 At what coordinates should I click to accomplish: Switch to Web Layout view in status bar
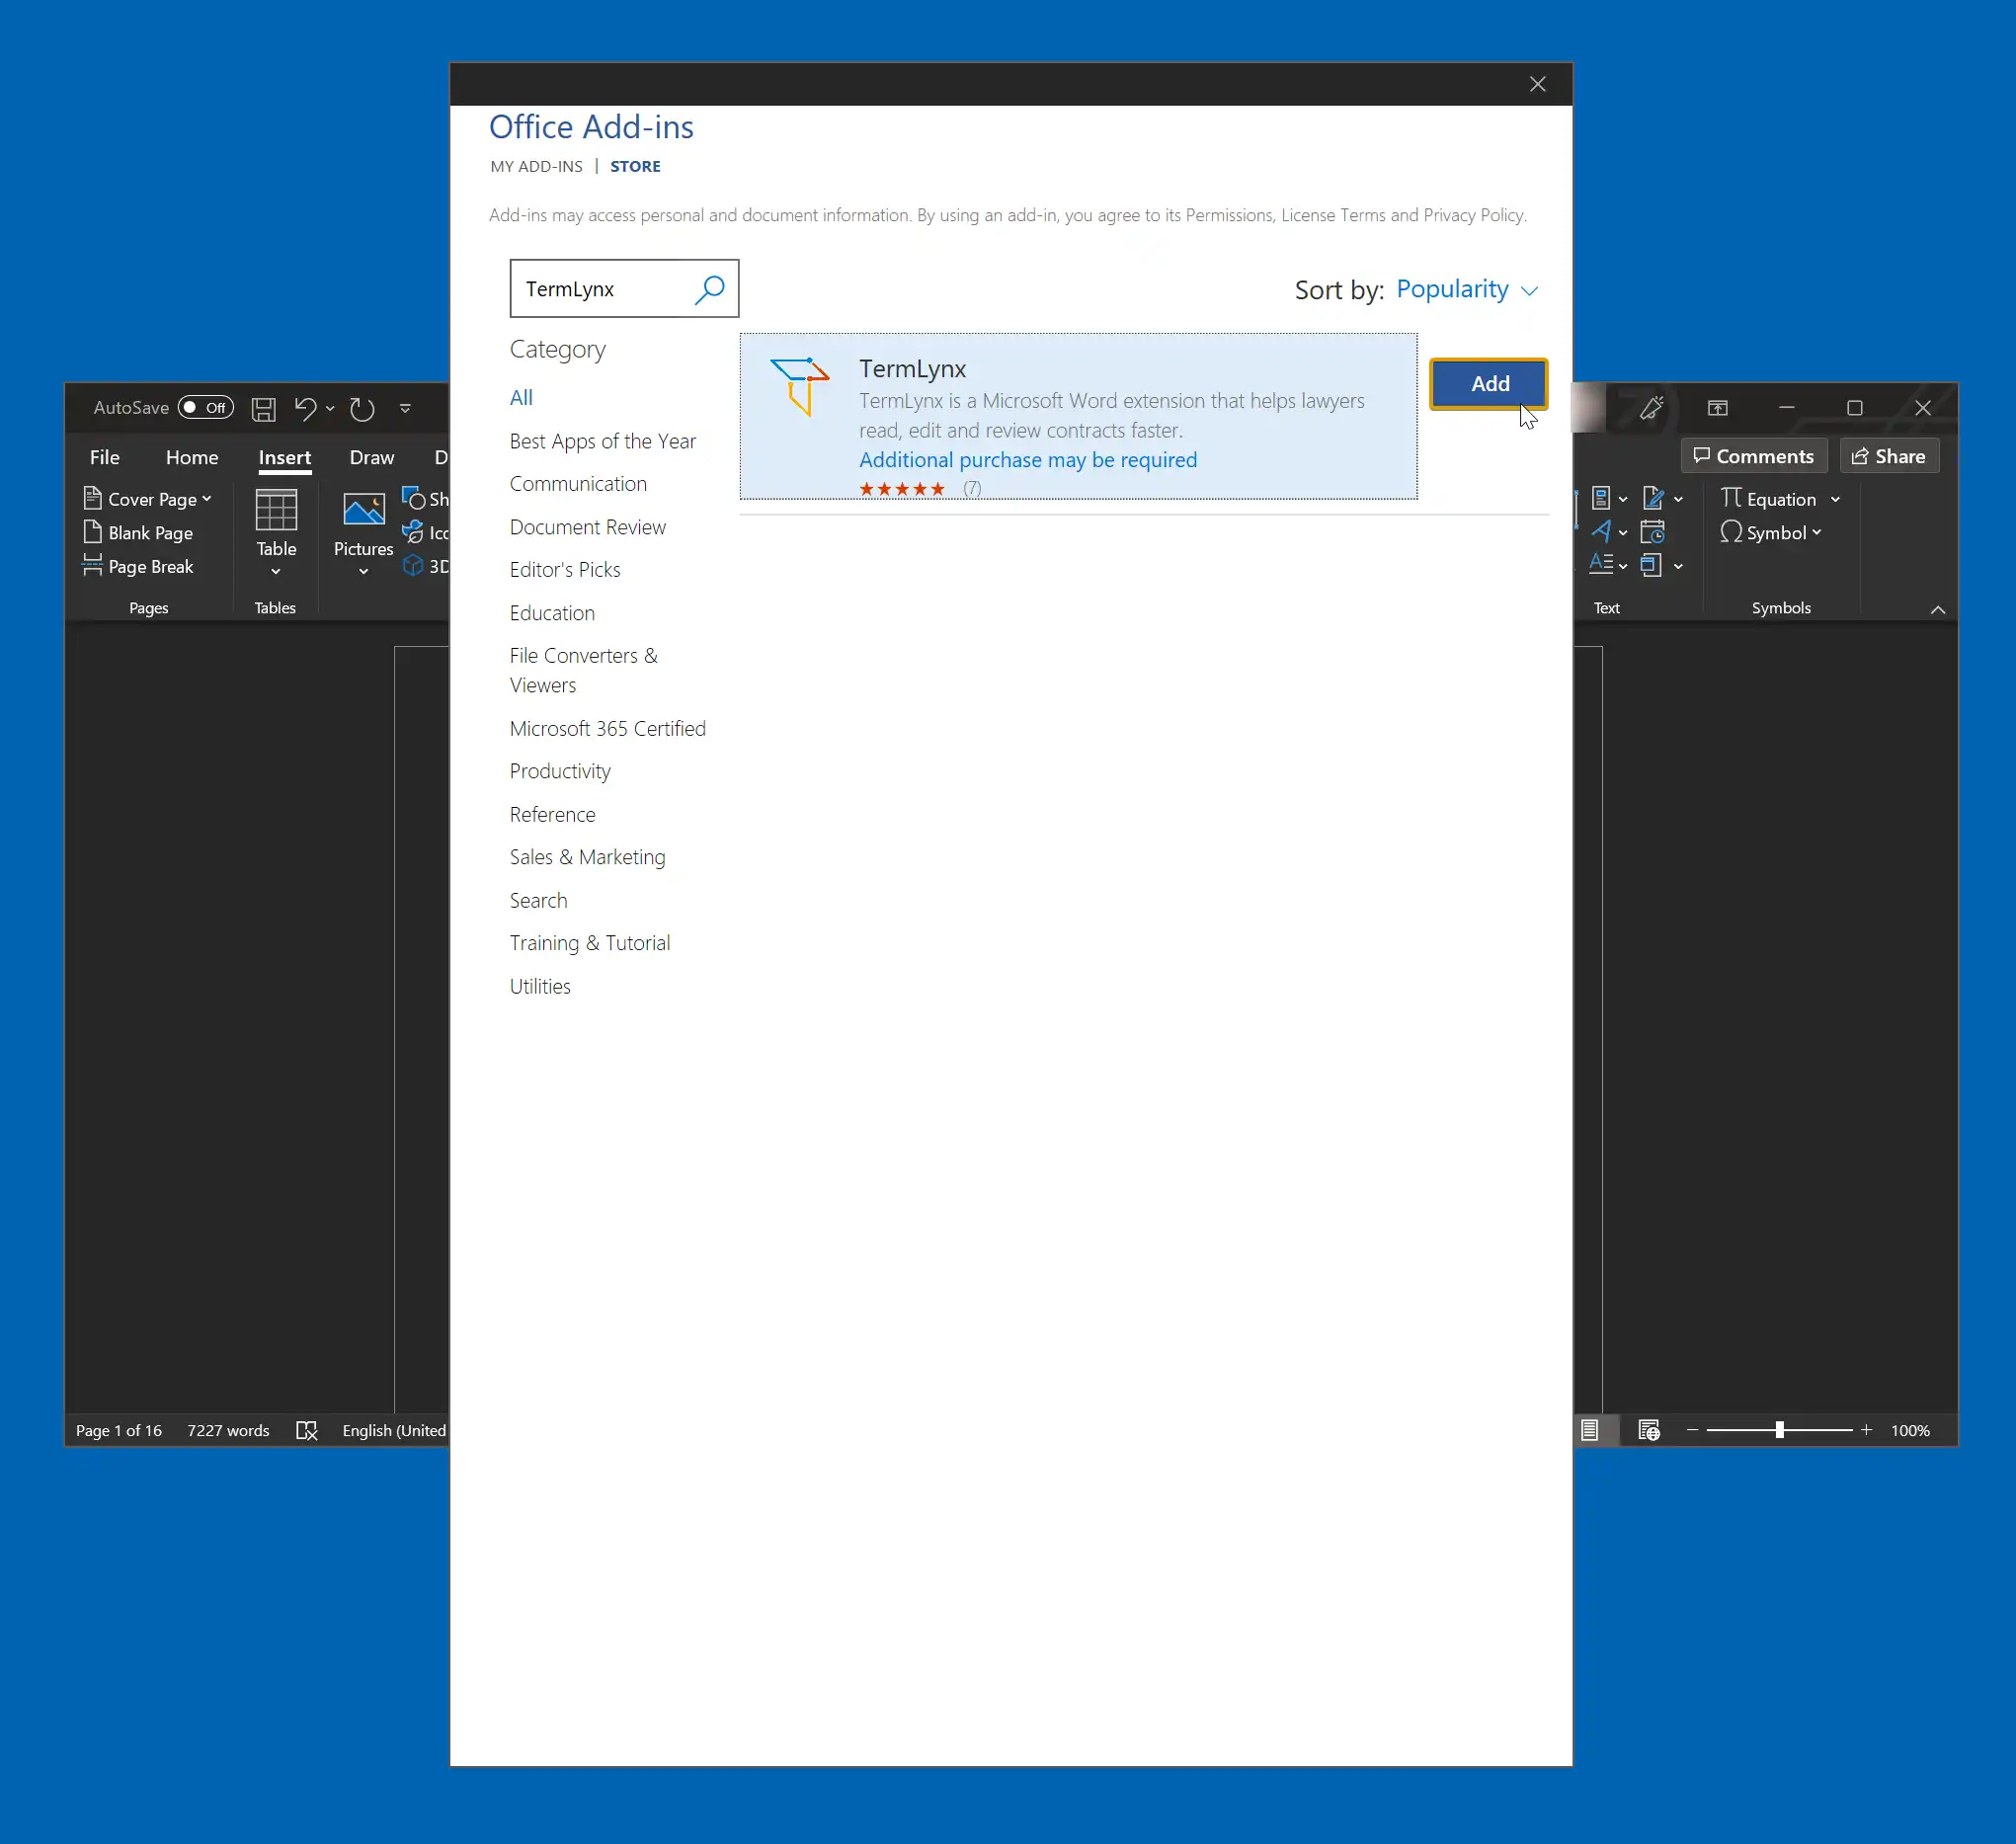point(1650,1431)
